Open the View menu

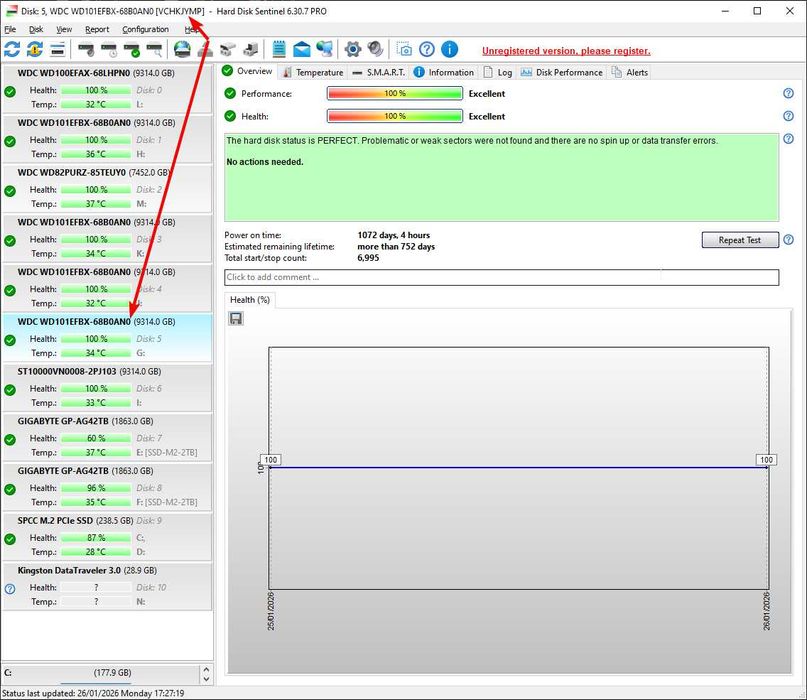[64, 29]
